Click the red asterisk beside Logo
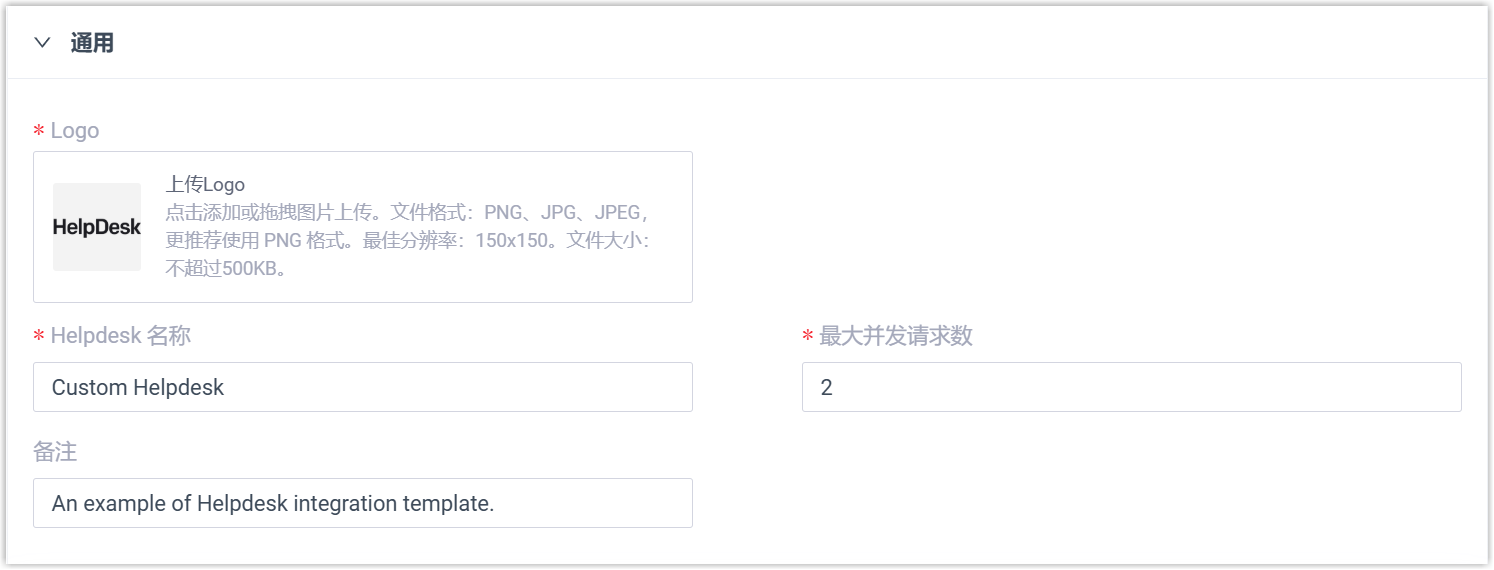1494x570 pixels. click(39, 132)
